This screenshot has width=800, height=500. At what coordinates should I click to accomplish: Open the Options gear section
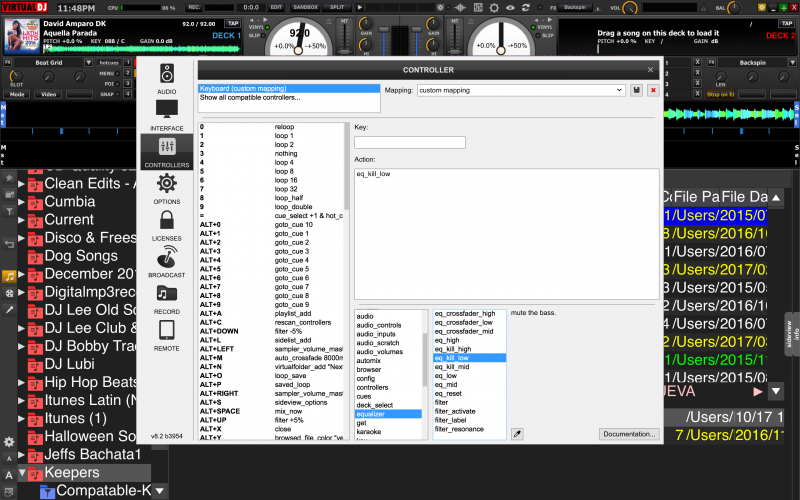pyautogui.click(x=167, y=188)
